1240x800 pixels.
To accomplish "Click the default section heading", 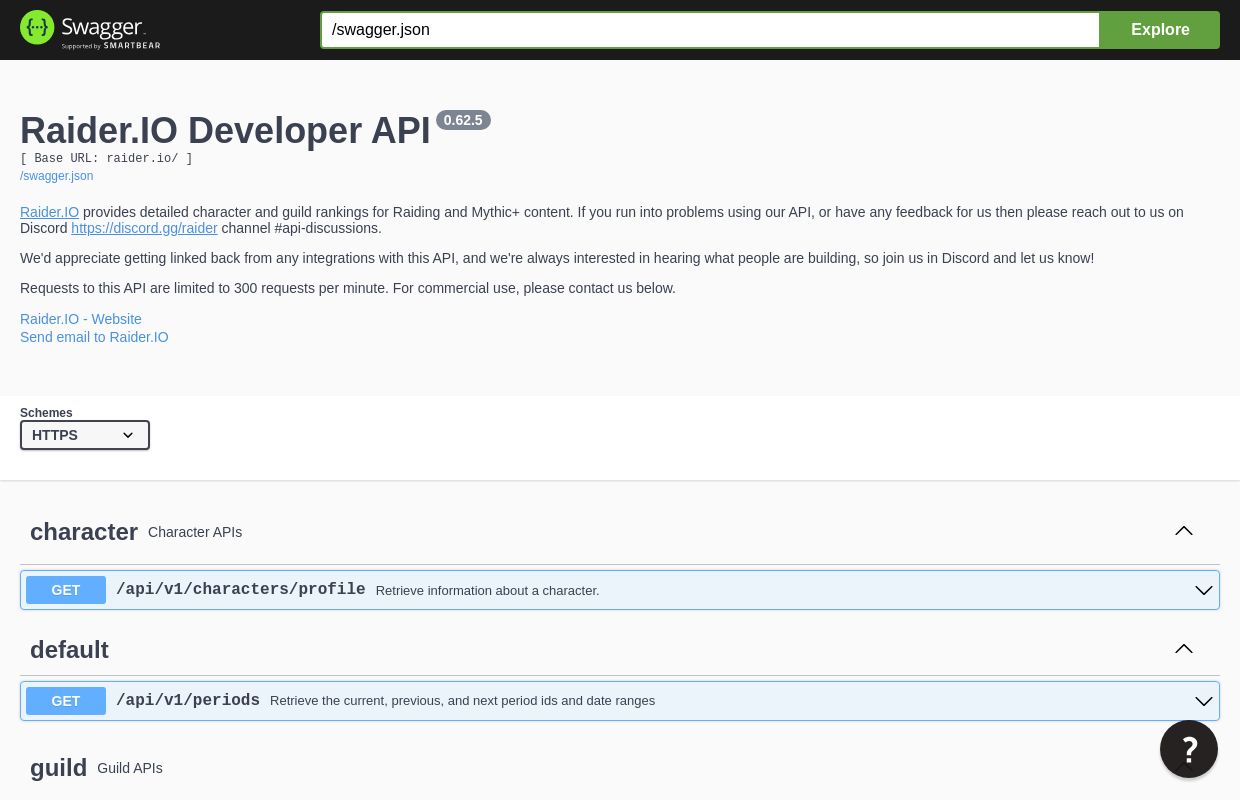I will point(69,650).
